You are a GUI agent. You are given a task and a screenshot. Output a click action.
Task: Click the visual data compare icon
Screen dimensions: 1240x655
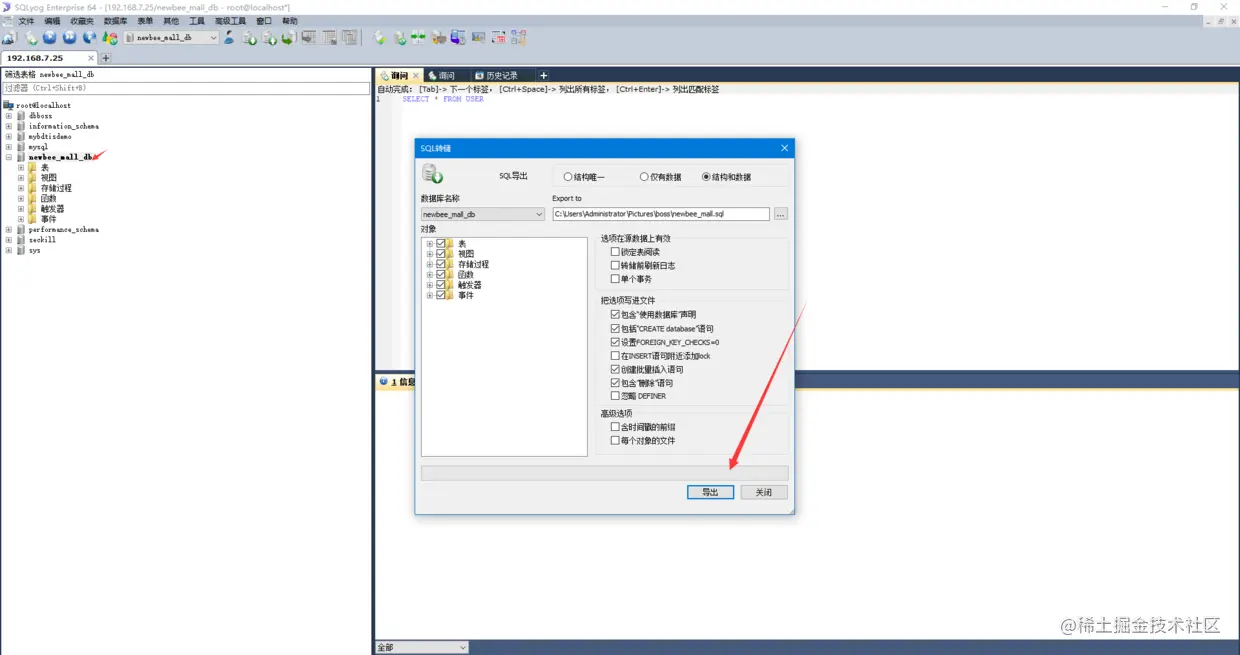pos(418,38)
